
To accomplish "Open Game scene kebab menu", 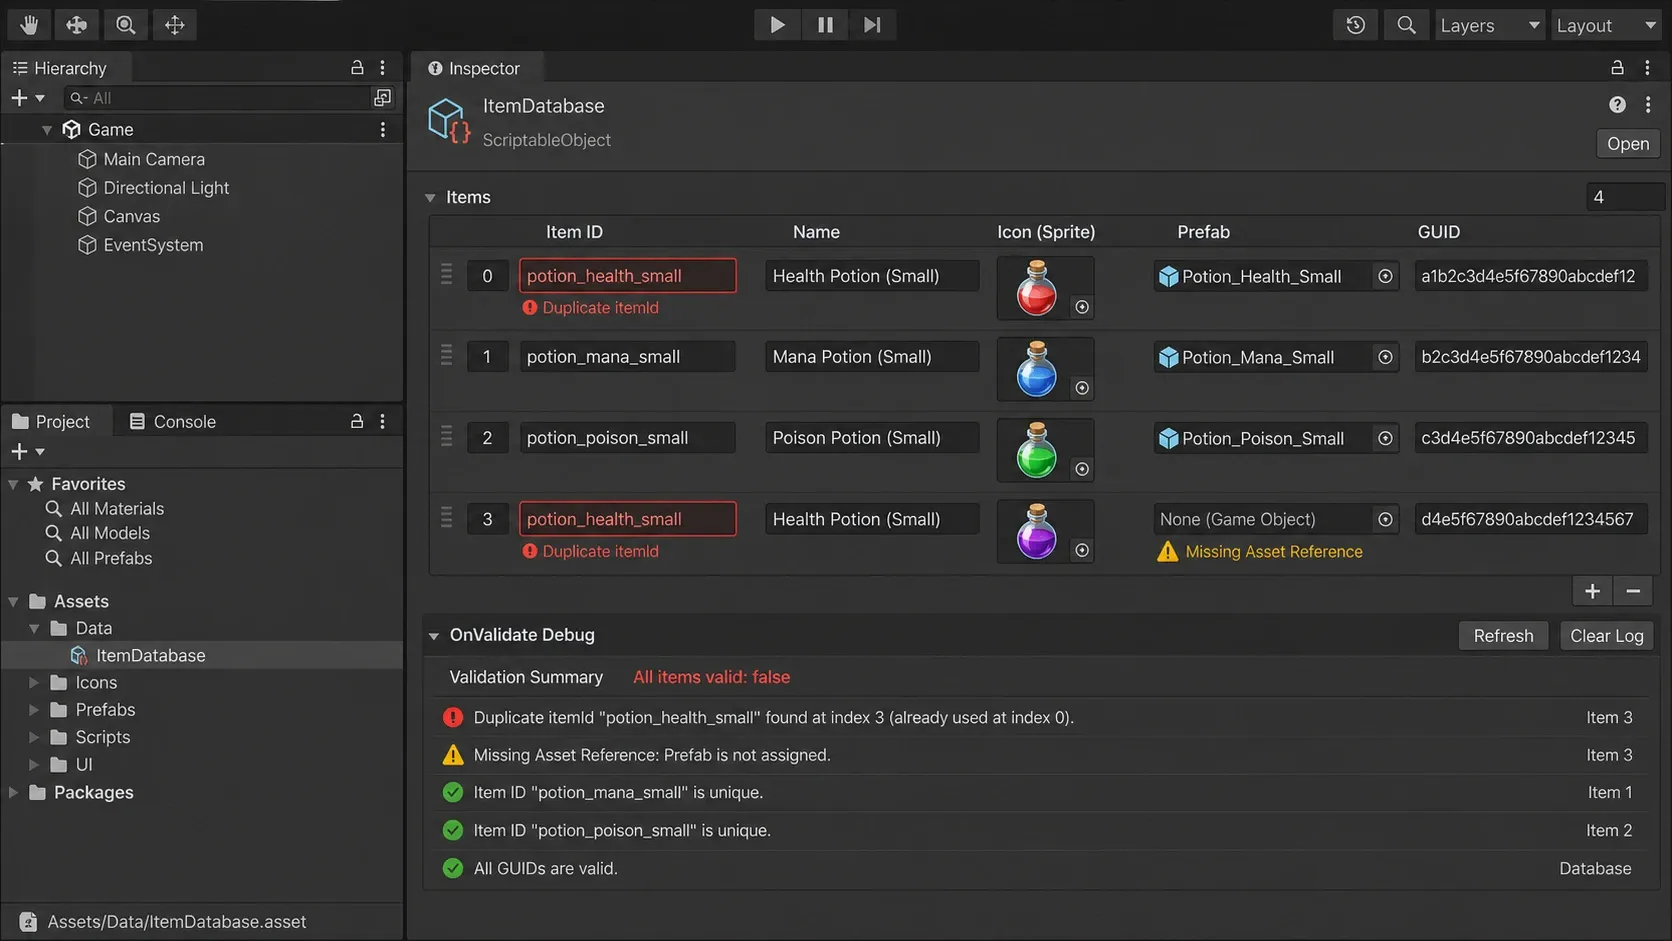I will tap(383, 129).
